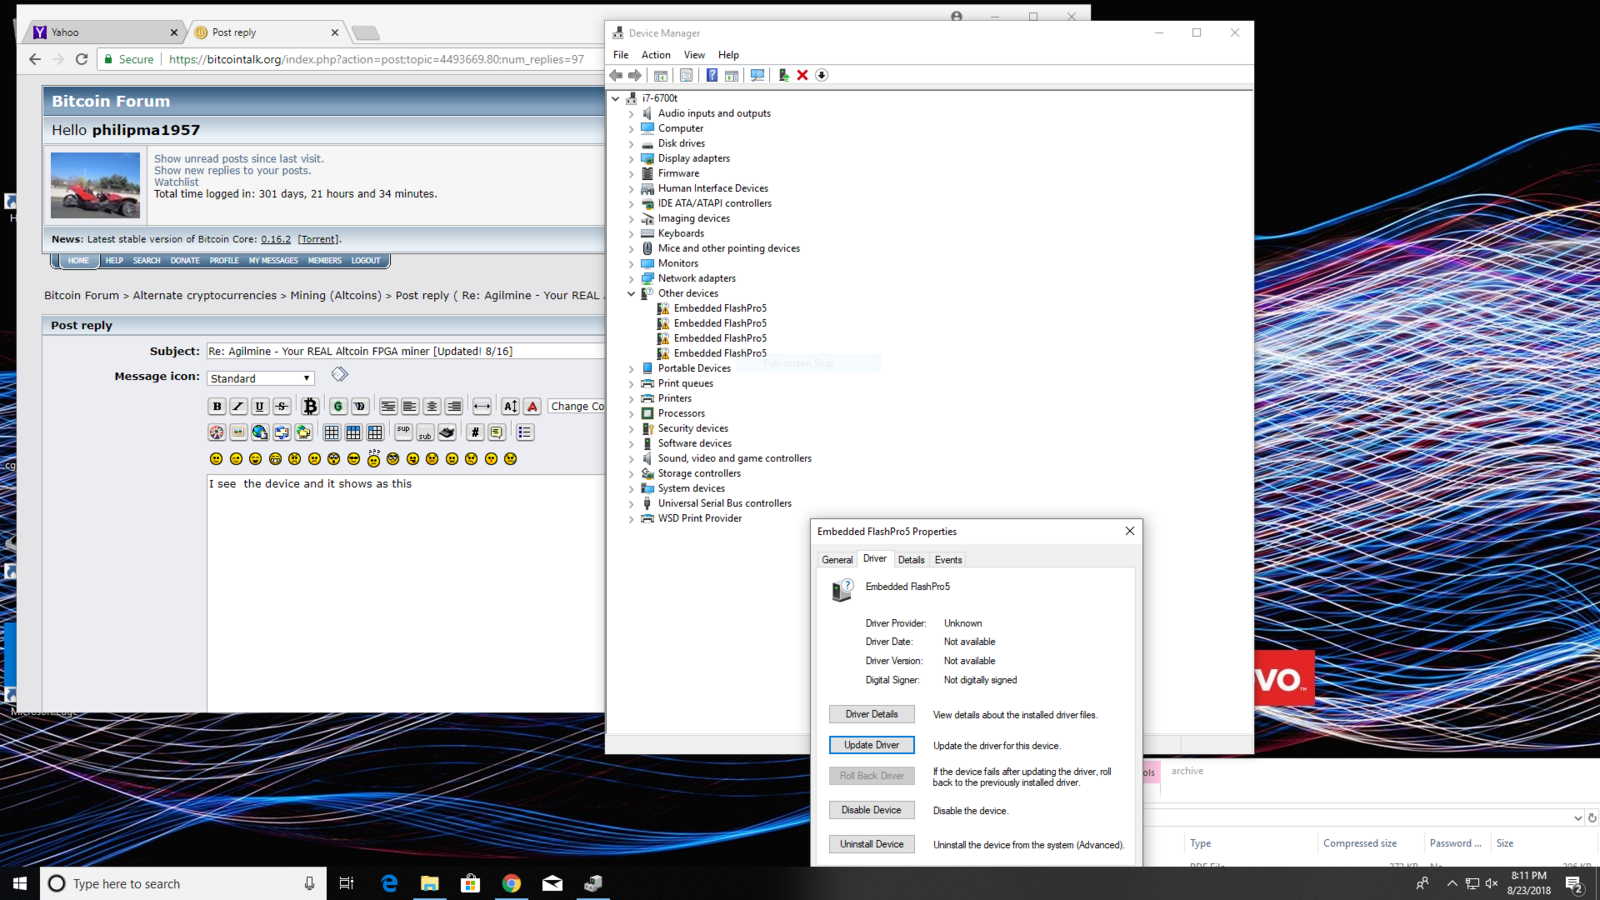Open the Watchlist link
This screenshot has height=900, width=1600.
[176, 182]
